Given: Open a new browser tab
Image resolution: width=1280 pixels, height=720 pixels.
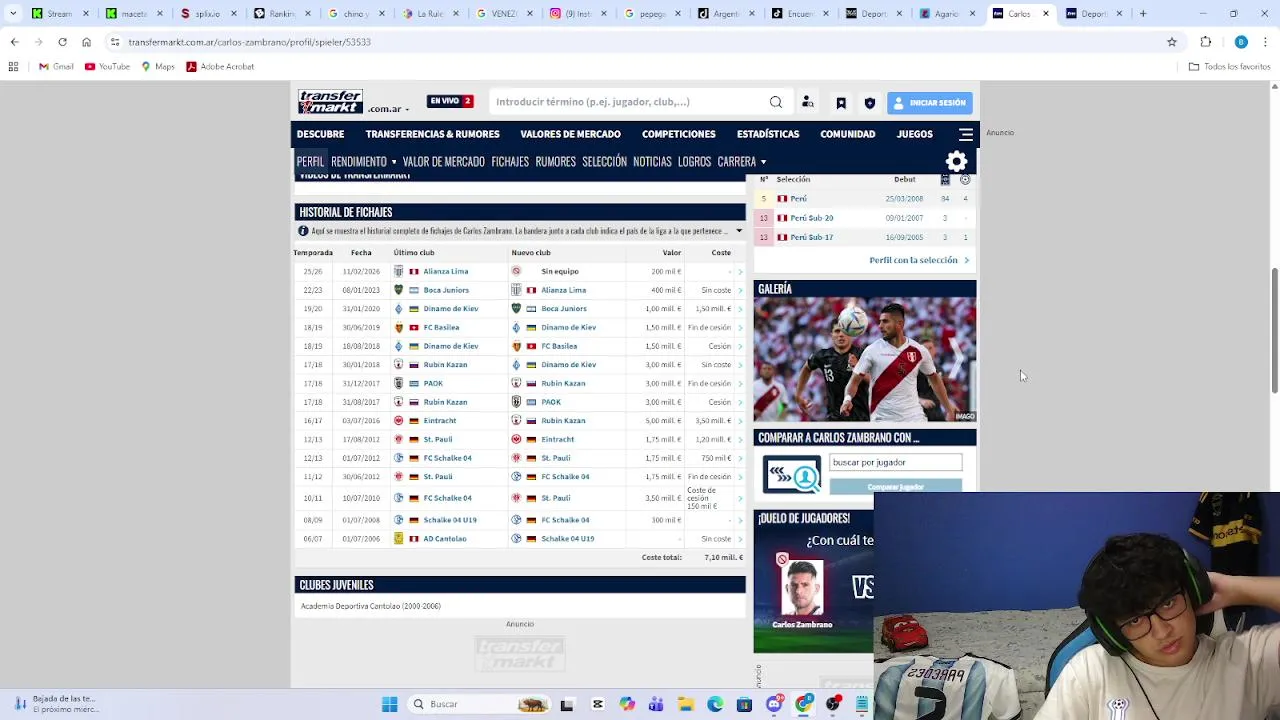Looking at the screenshot, I should pos(1143,14).
